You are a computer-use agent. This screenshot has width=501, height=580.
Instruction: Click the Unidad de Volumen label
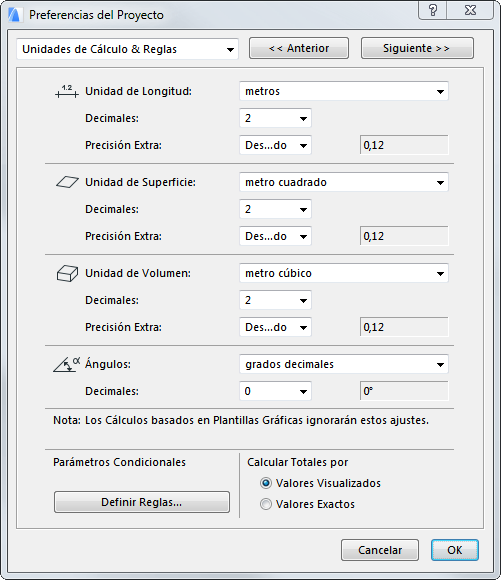pos(138,273)
